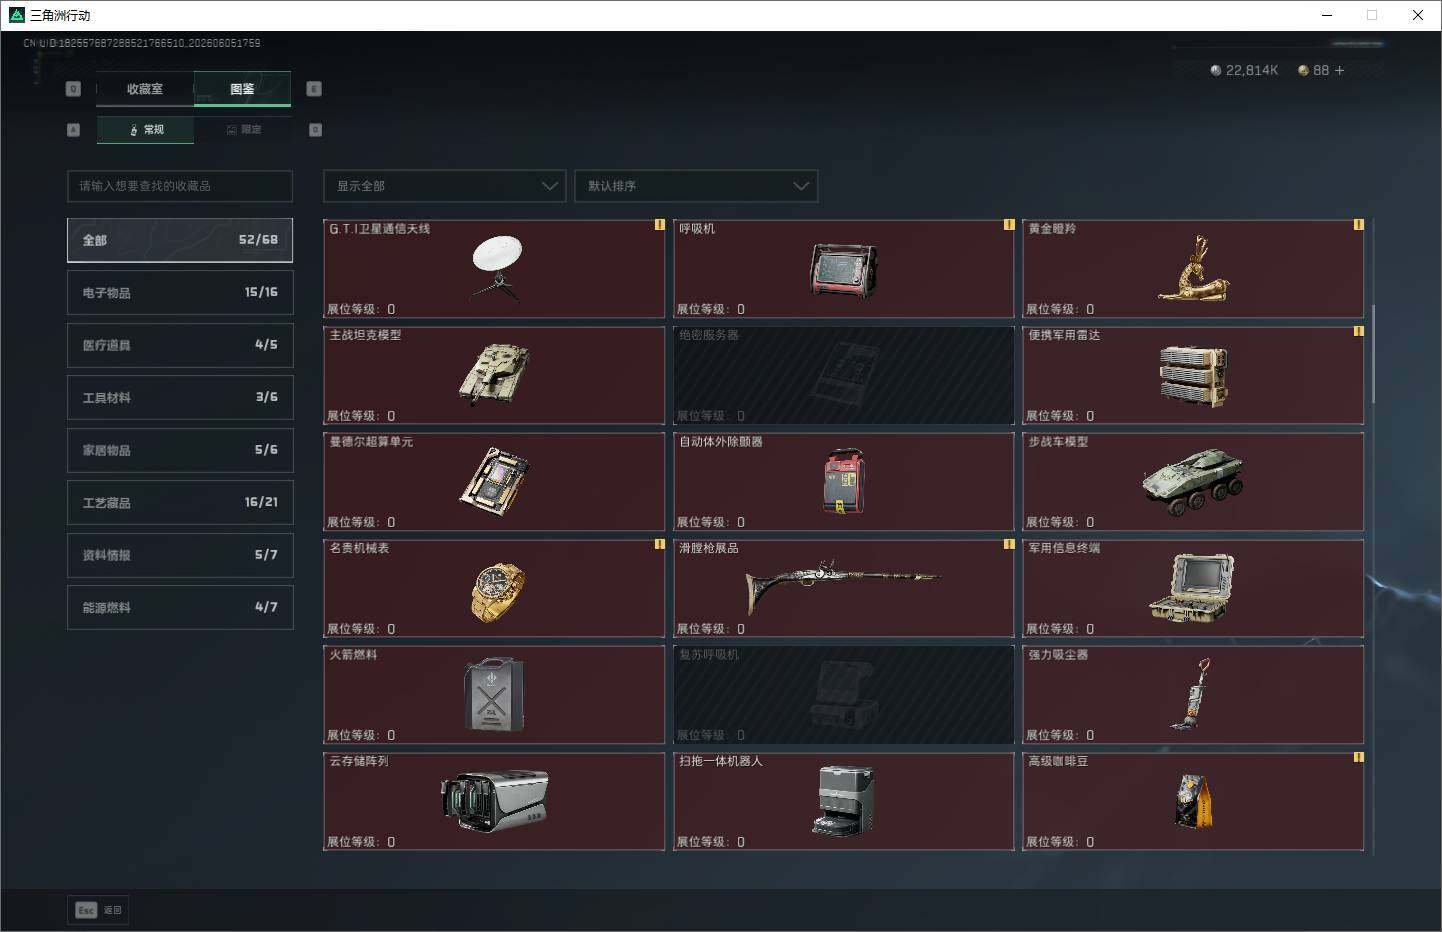Click the yellow badge on 滑膛枪展品 card
The height and width of the screenshot is (932, 1442).
pyautogui.click(x=1009, y=544)
